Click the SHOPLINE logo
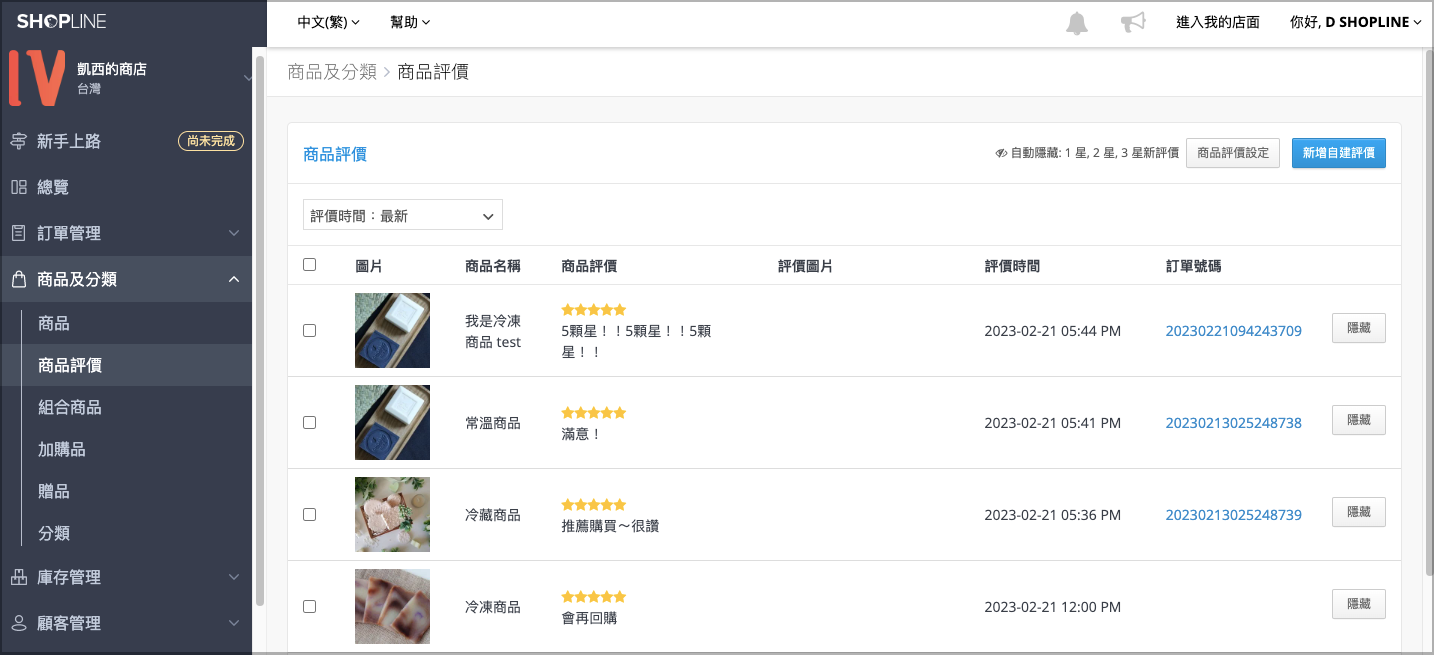Screen dimensions: 1434x655 tap(61, 22)
